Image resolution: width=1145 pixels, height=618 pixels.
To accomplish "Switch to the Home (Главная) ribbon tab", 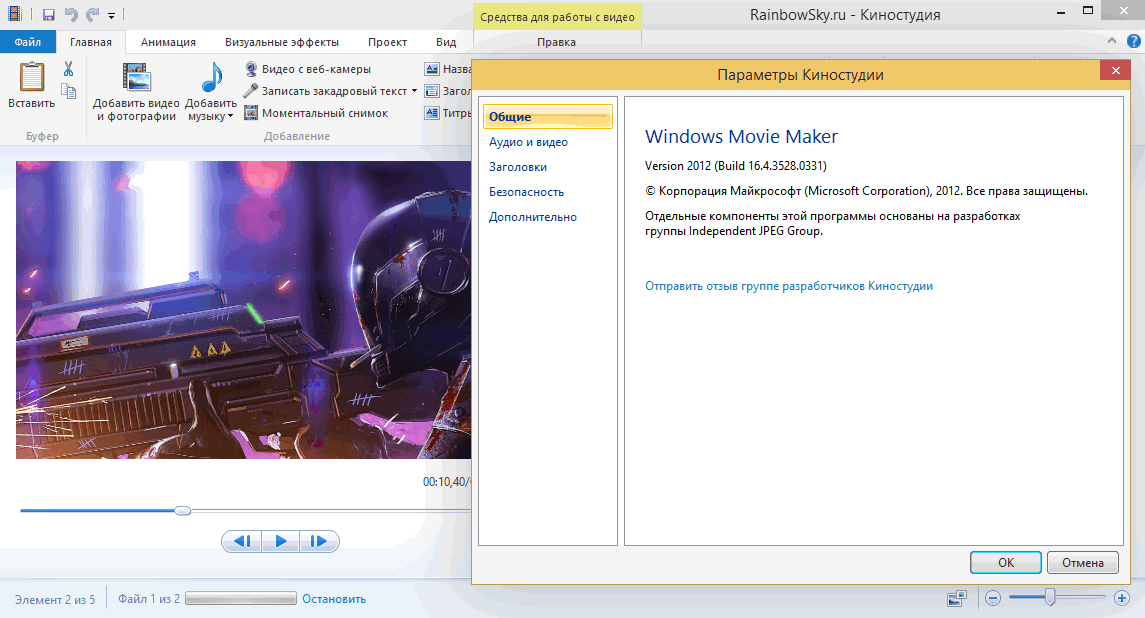I will click(91, 42).
